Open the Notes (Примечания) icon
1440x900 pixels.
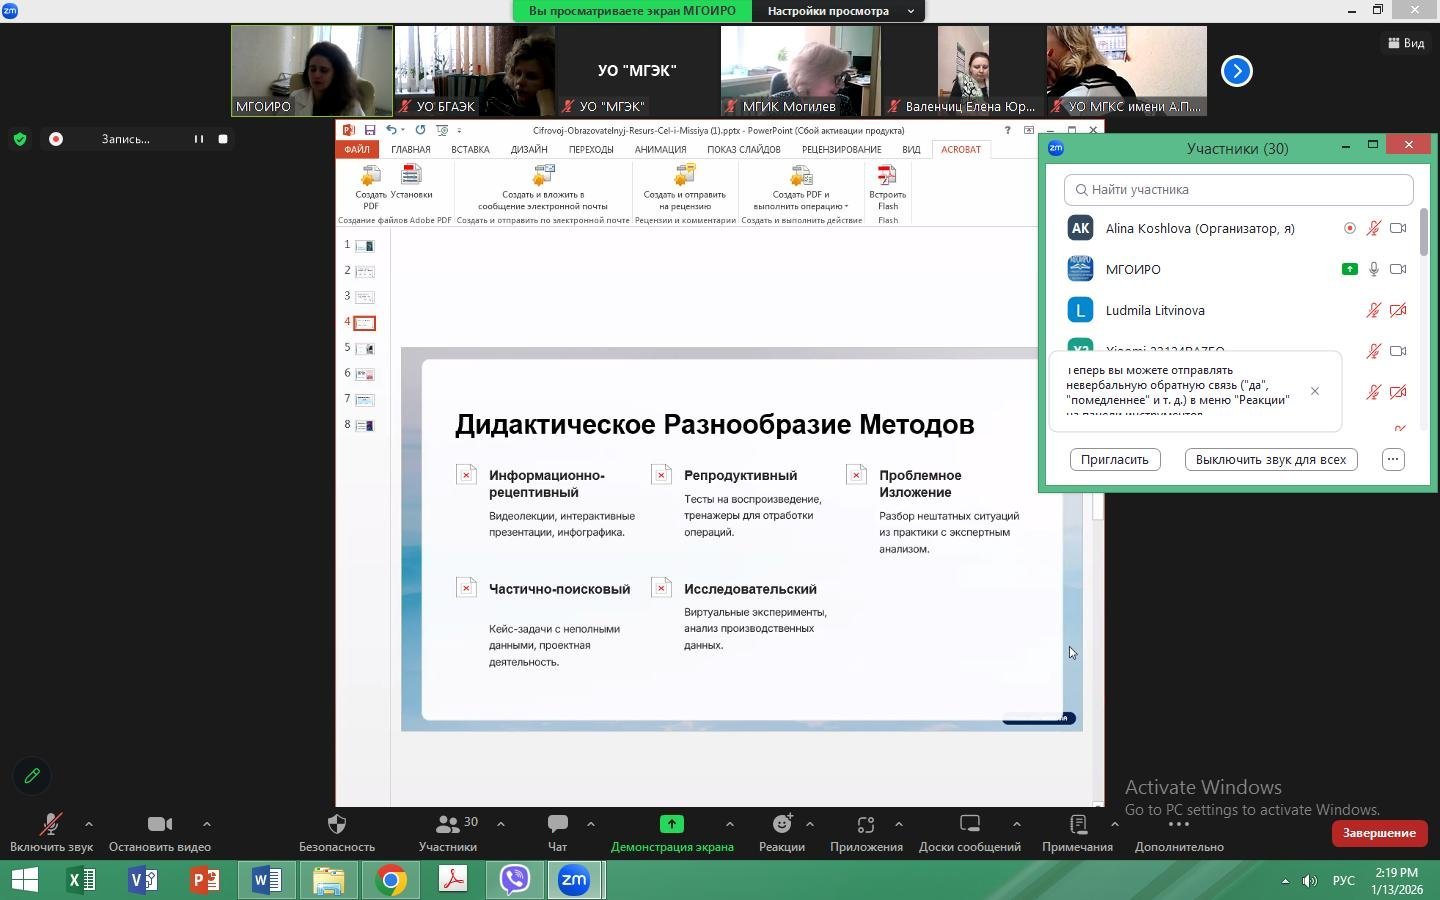click(1077, 825)
